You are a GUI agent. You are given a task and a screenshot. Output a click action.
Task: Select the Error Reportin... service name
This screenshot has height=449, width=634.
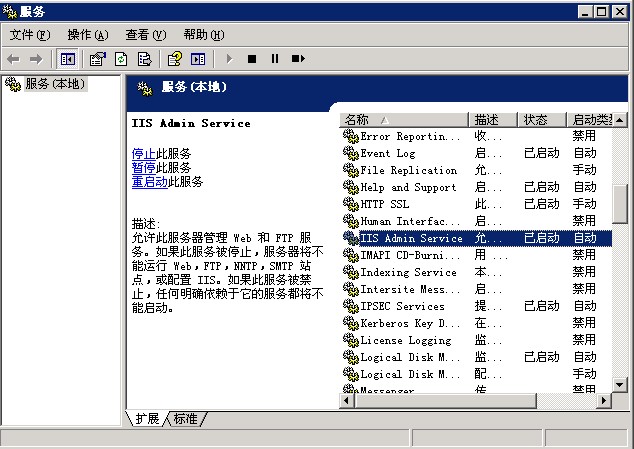pos(410,136)
